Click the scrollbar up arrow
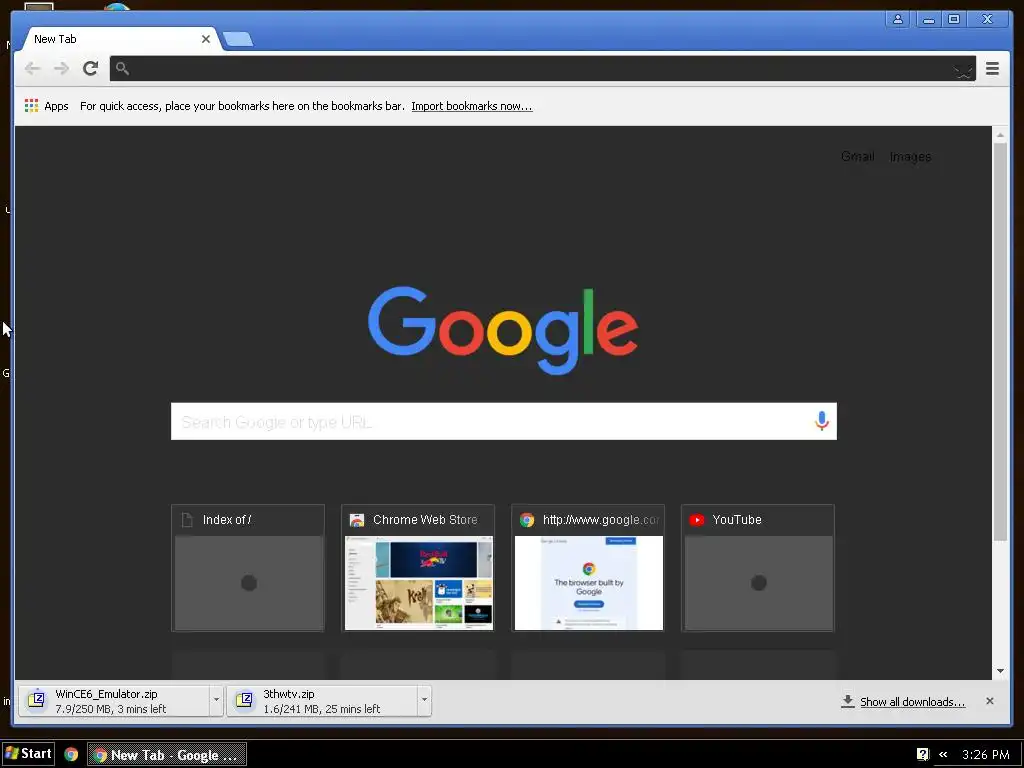Image resolution: width=1024 pixels, height=768 pixels. [x=1000, y=135]
